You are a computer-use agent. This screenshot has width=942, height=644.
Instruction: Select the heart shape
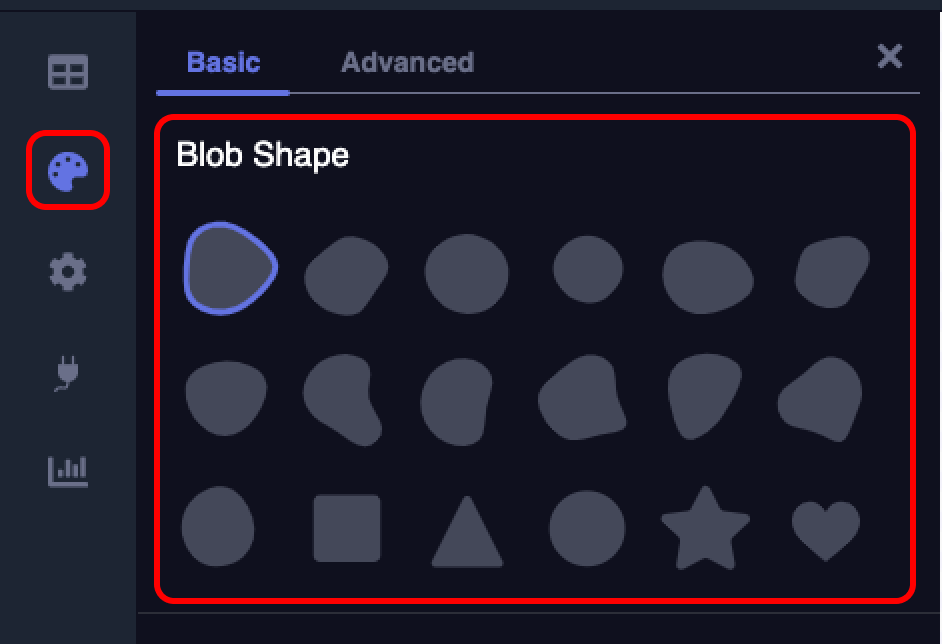click(x=827, y=528)
